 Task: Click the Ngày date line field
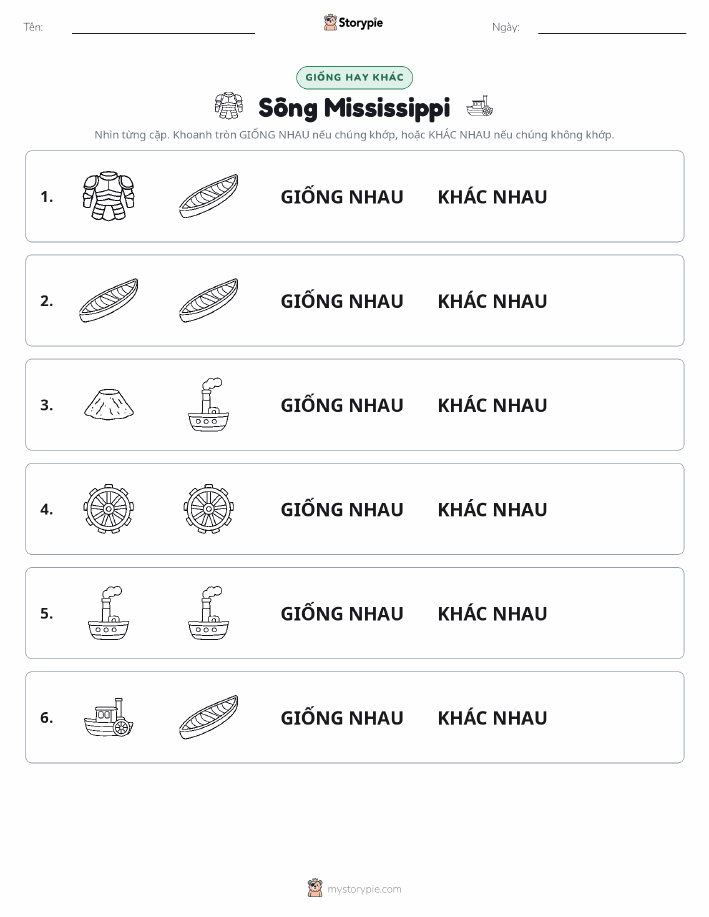tap(612, 27)
